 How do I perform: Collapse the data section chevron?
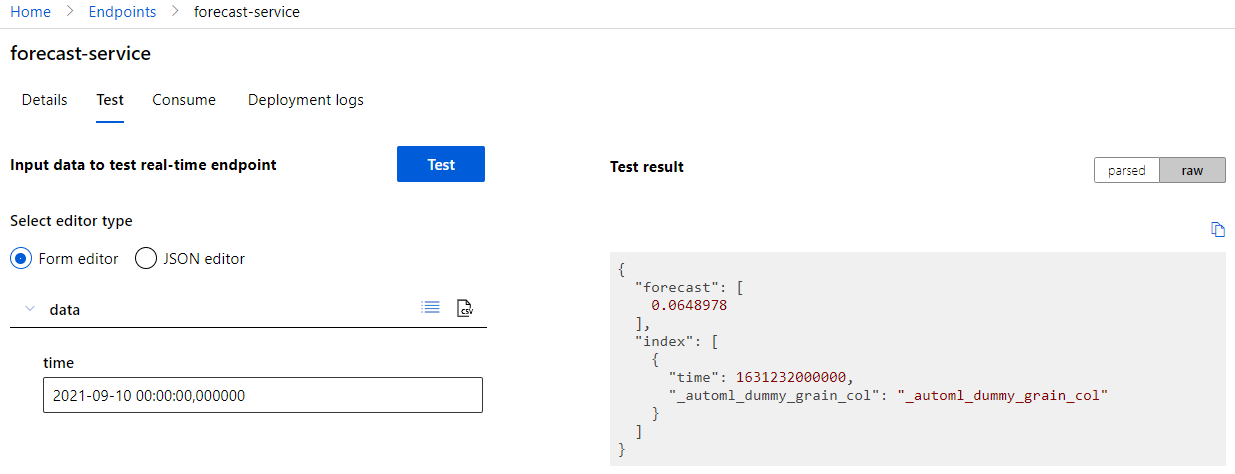30,309
